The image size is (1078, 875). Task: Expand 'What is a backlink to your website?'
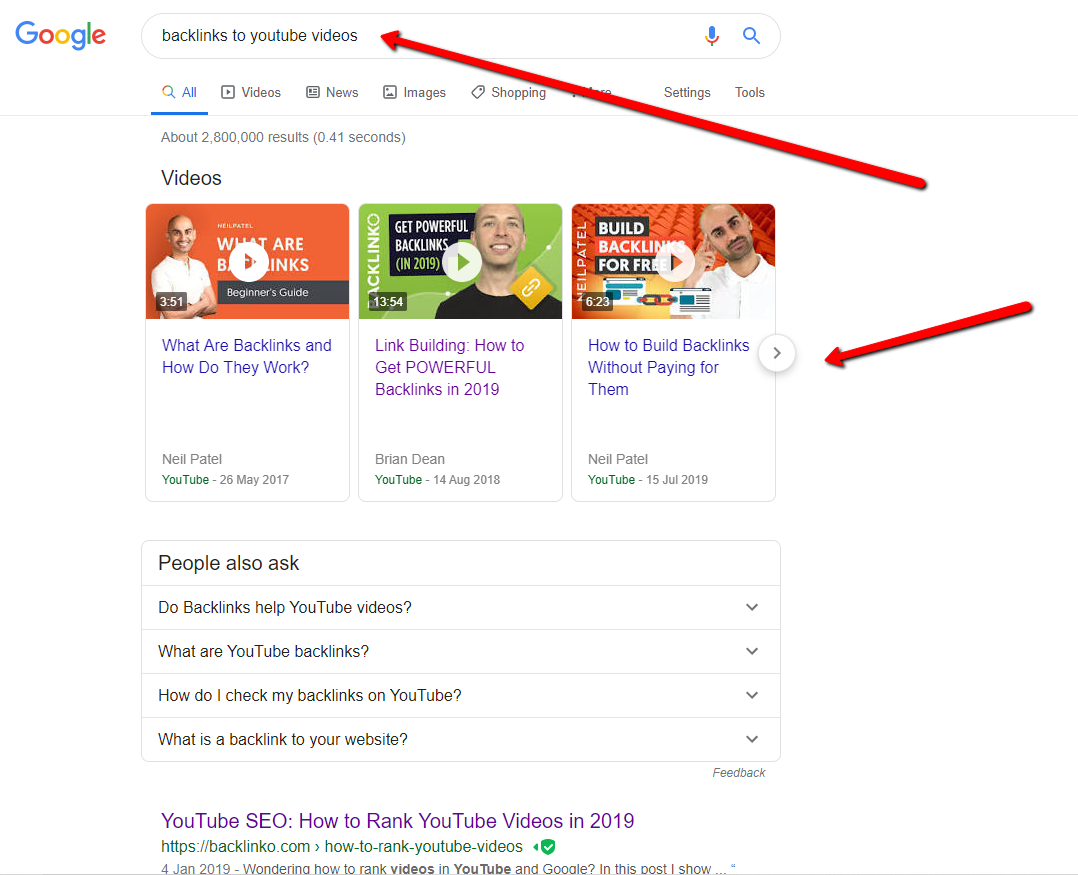tap(461, 740)
